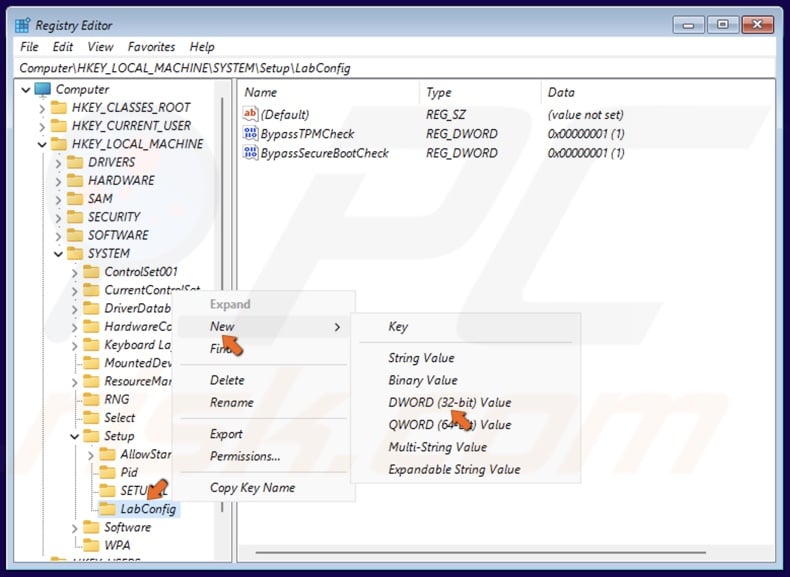The height and width of the screenshot is (577, 790).
Task: Open the View menu
Action: click(100, 47)
